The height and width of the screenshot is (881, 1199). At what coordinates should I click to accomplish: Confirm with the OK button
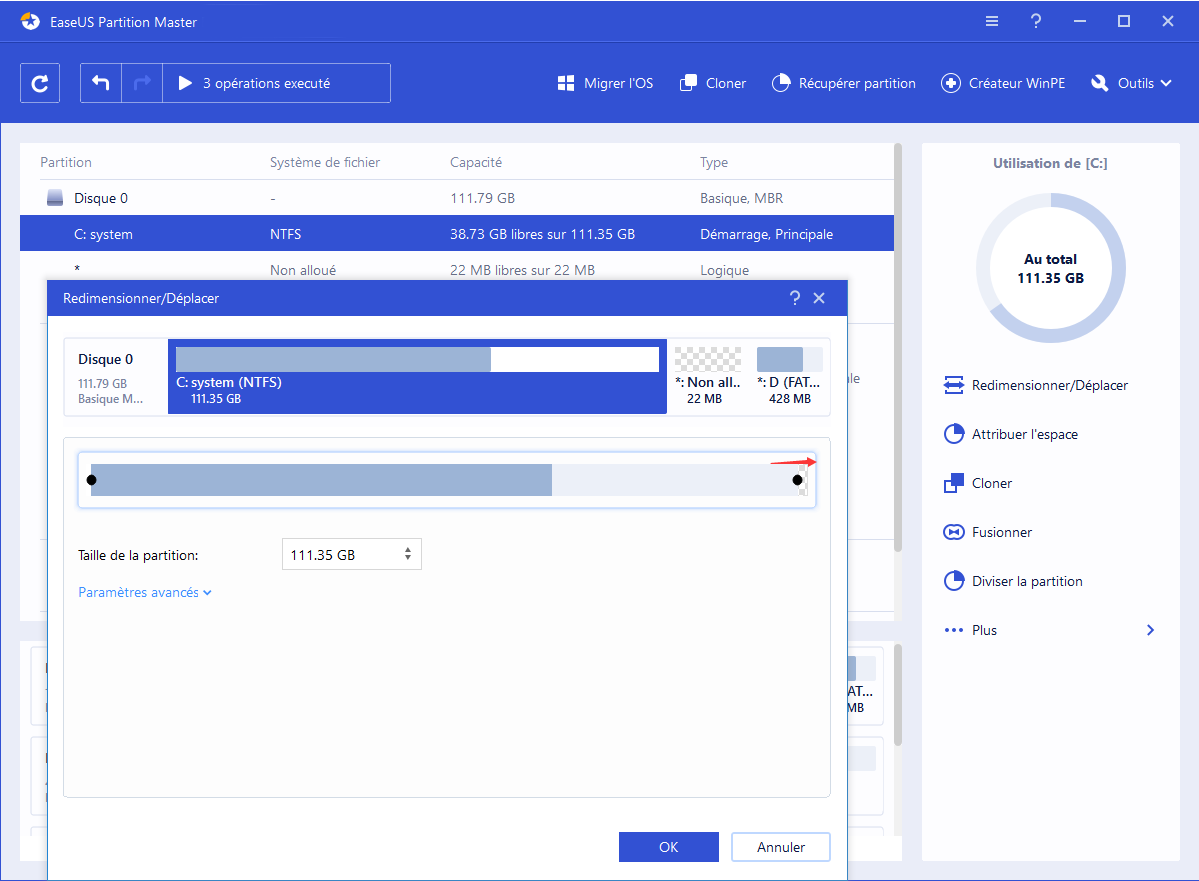point(668,847)
